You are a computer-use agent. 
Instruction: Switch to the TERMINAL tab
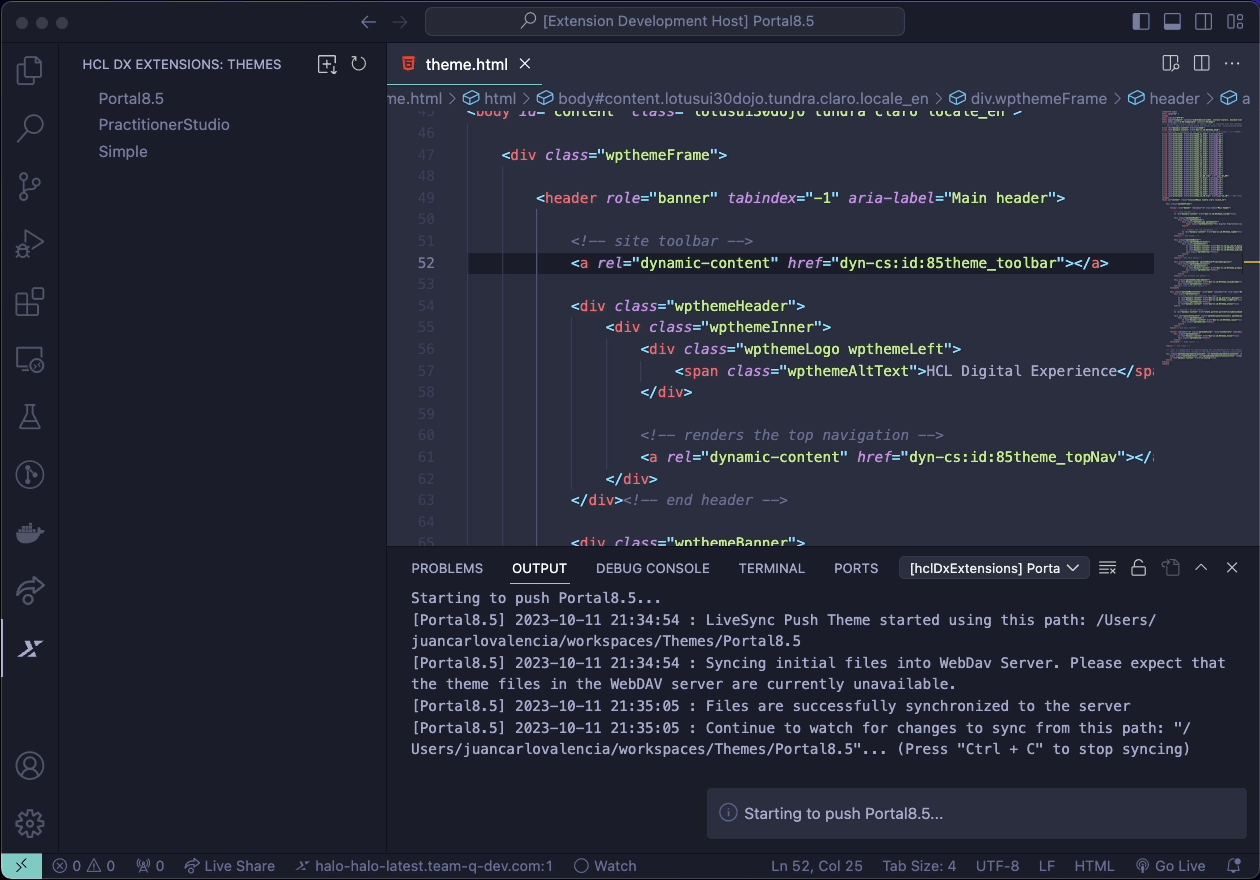click(771, 568)
